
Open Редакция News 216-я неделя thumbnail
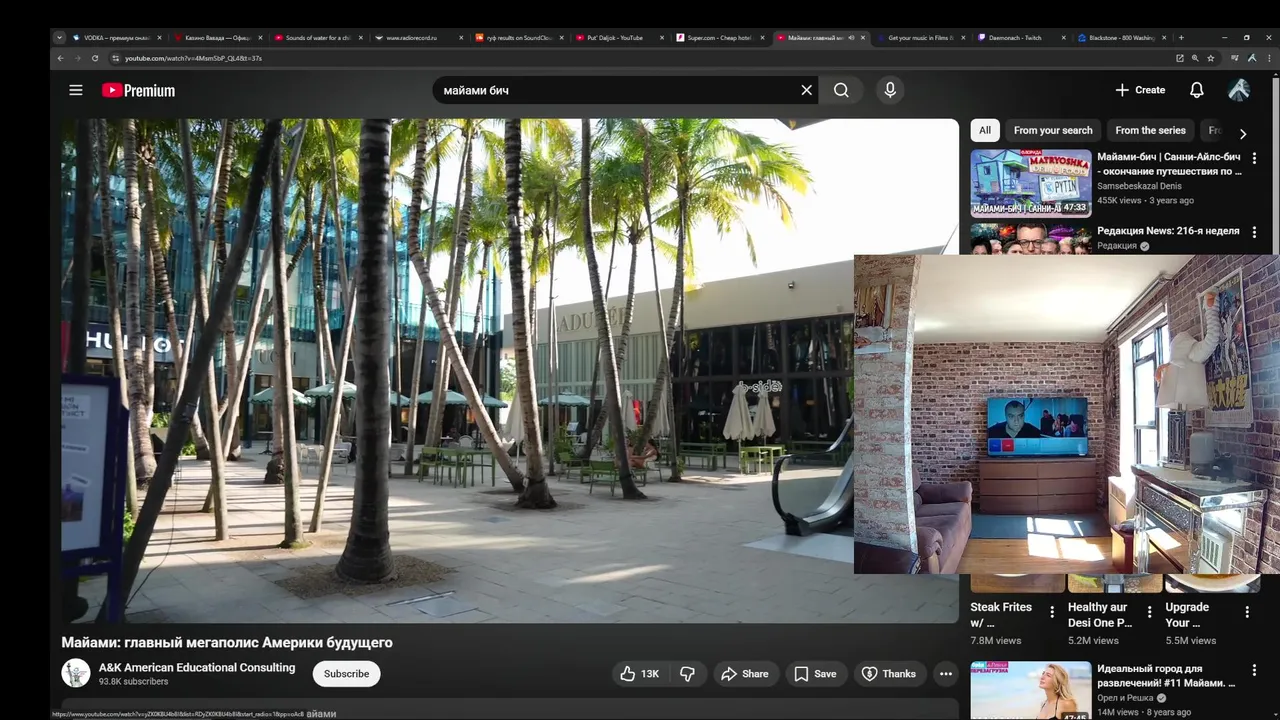(x=1031, y=239)
